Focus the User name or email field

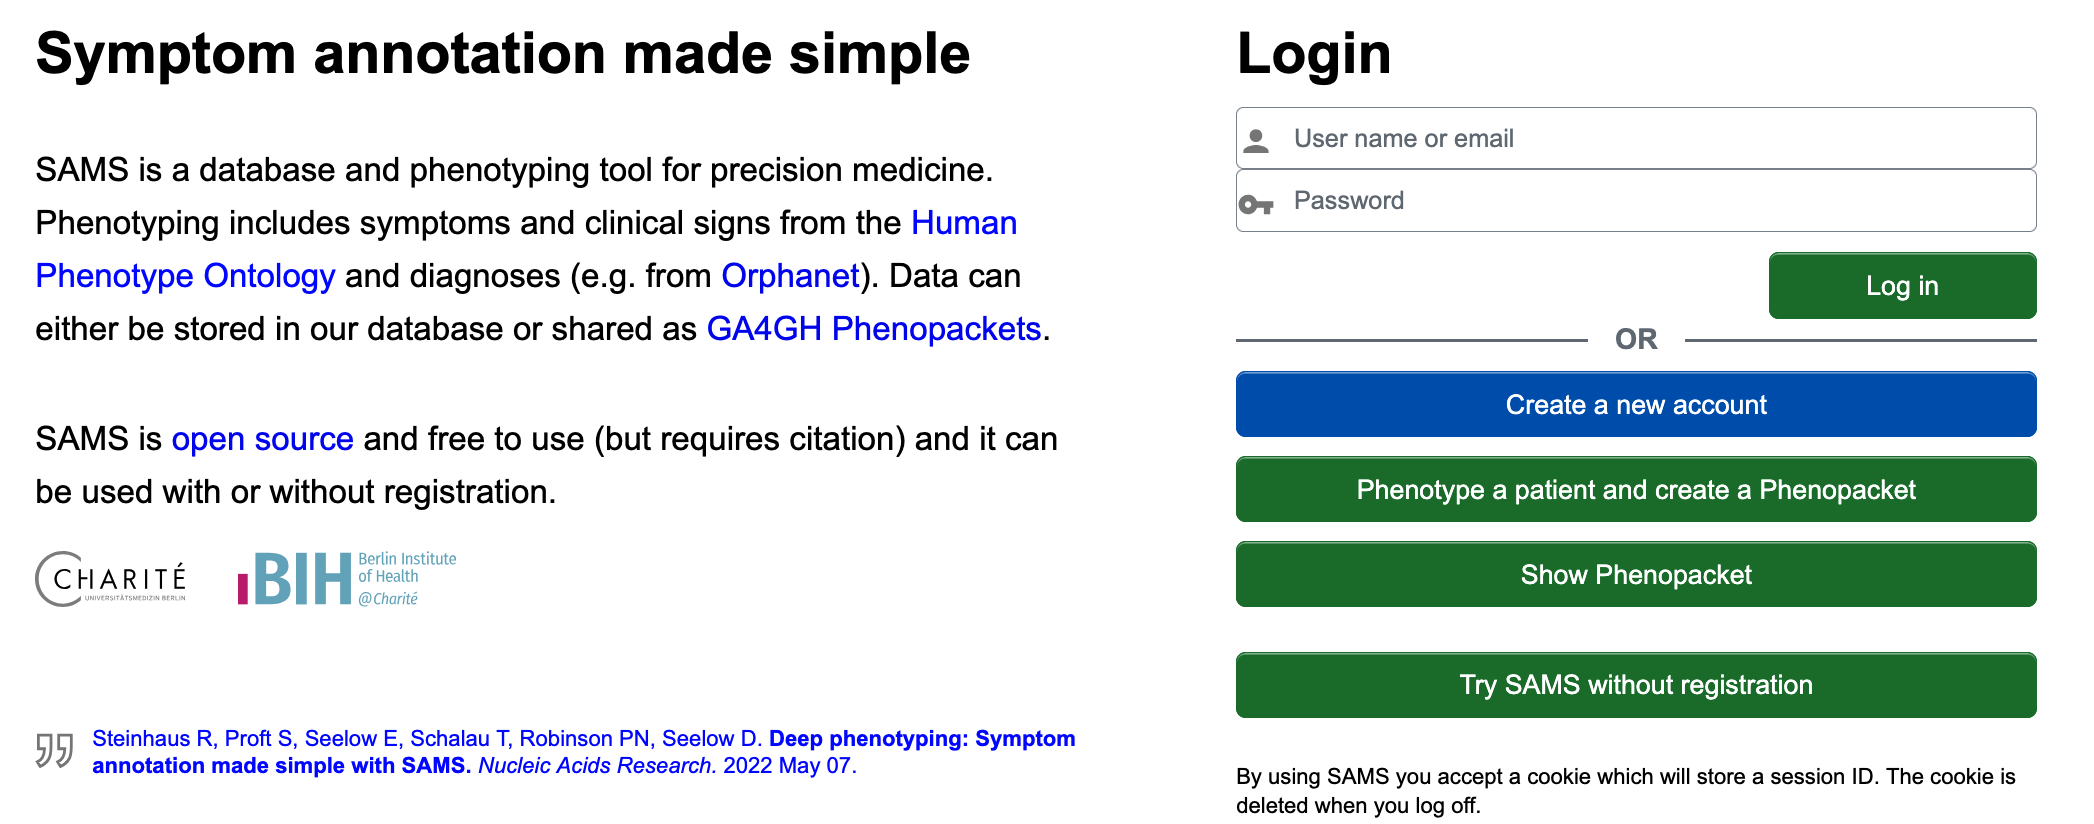click(x=1636, y=138)
